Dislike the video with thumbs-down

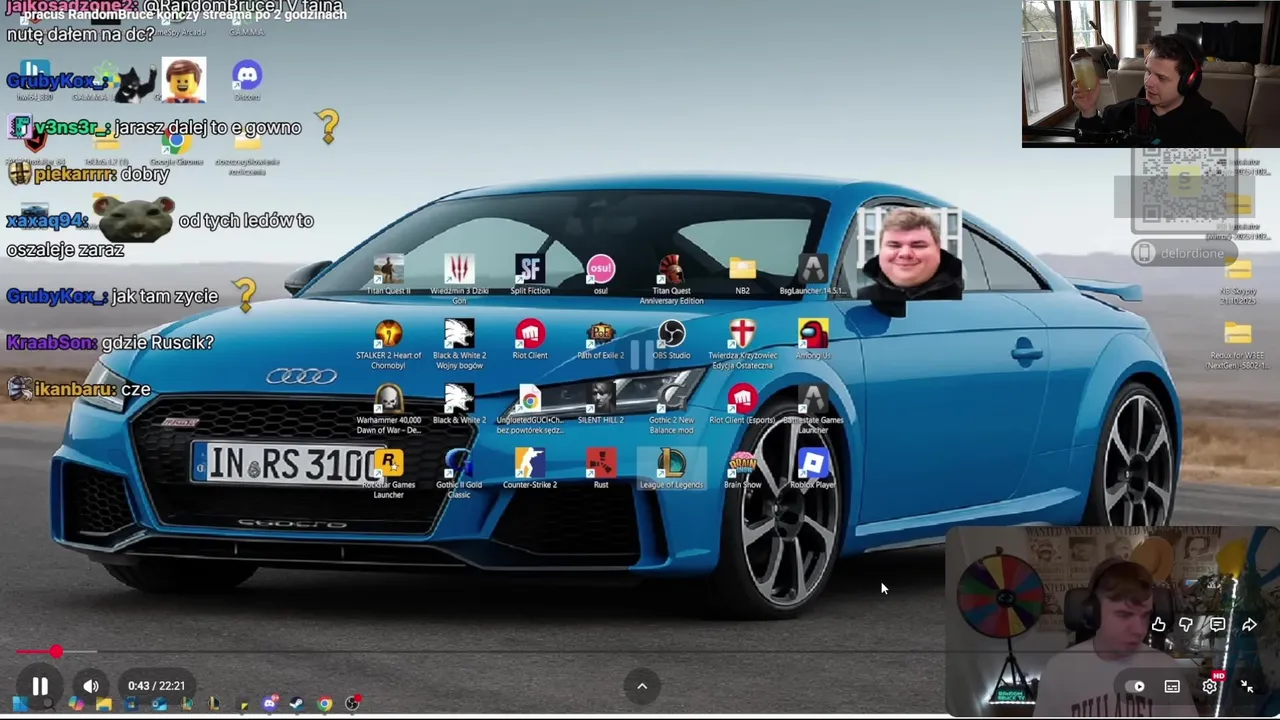(1186, 625)
